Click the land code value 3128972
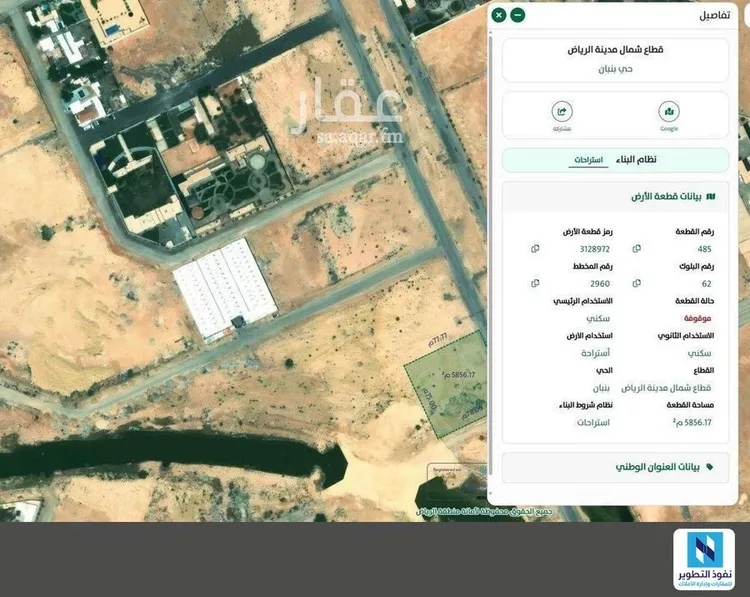This screenshot has height=597, width=750. pos(595,249)
